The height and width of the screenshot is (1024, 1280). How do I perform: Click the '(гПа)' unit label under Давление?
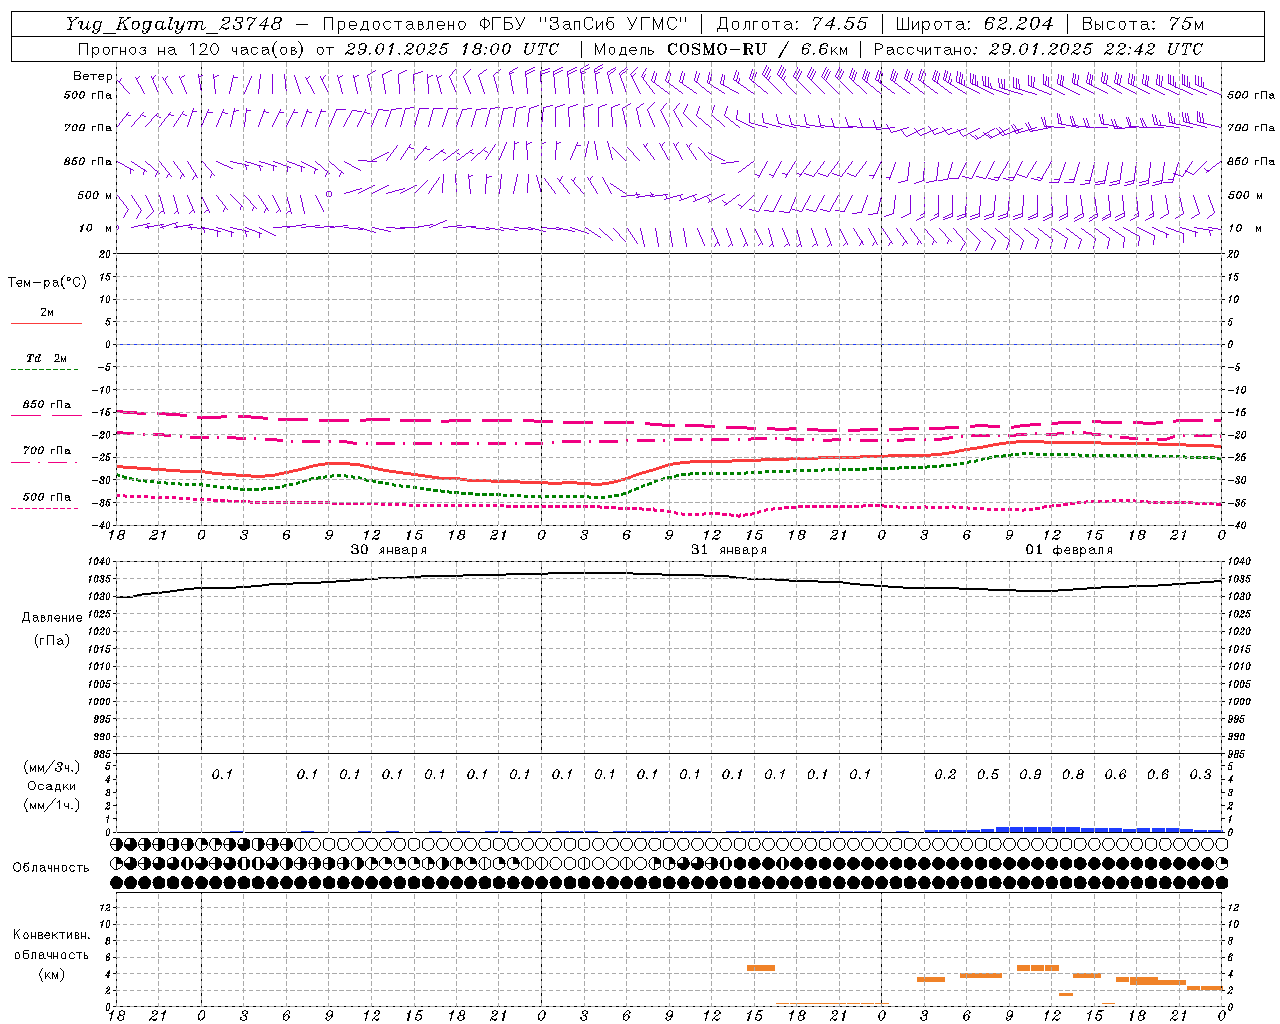[x=52, y=640]
